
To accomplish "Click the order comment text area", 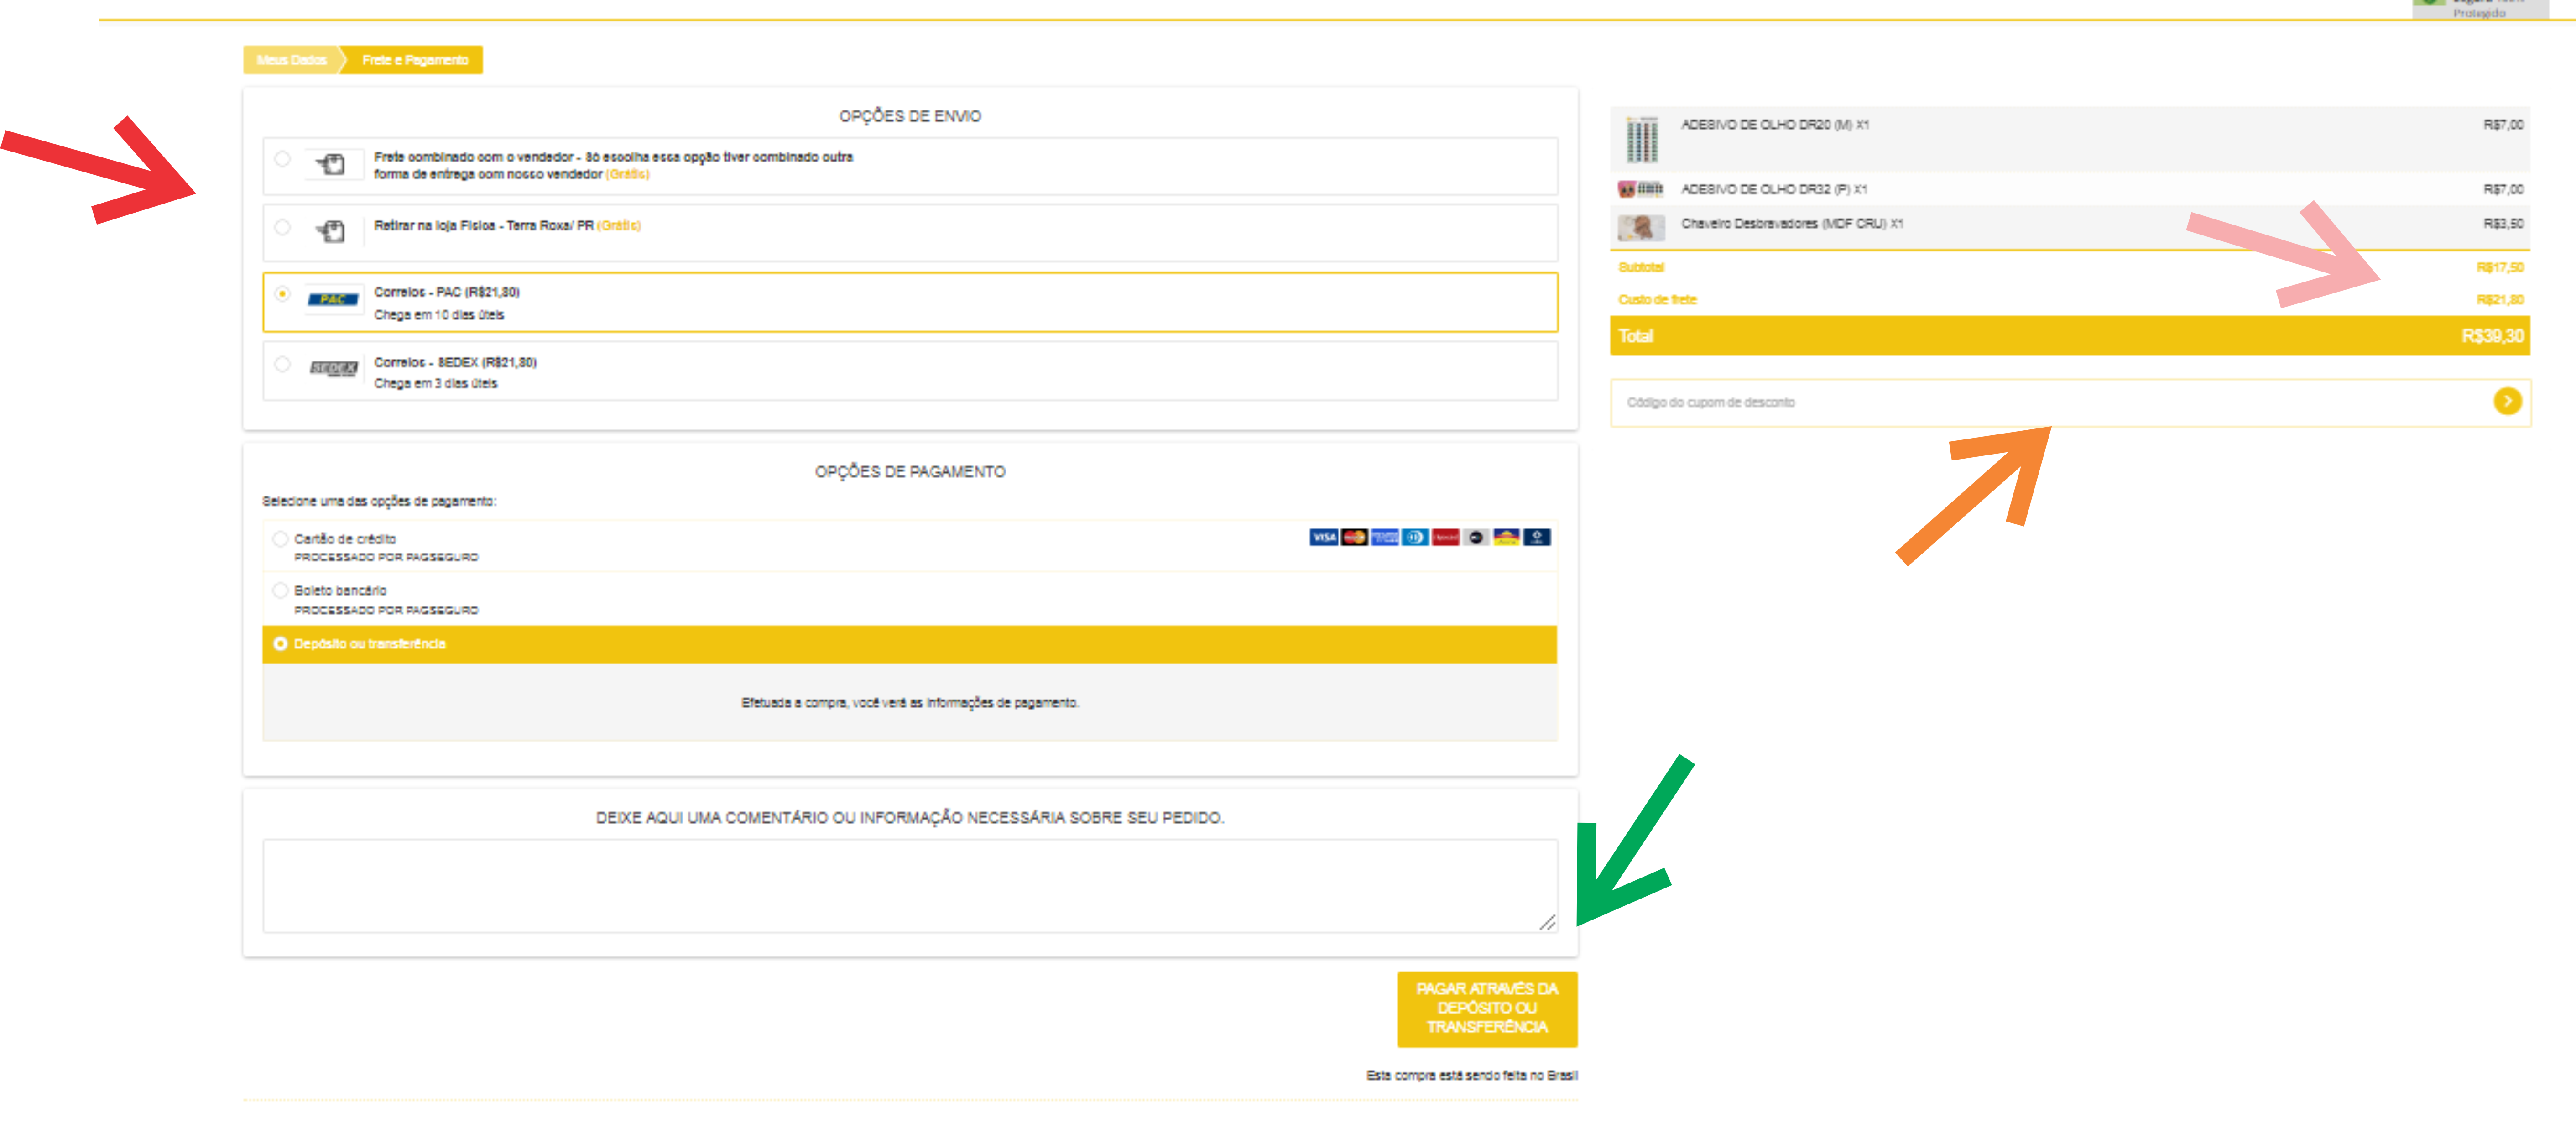I will [910, 887].
